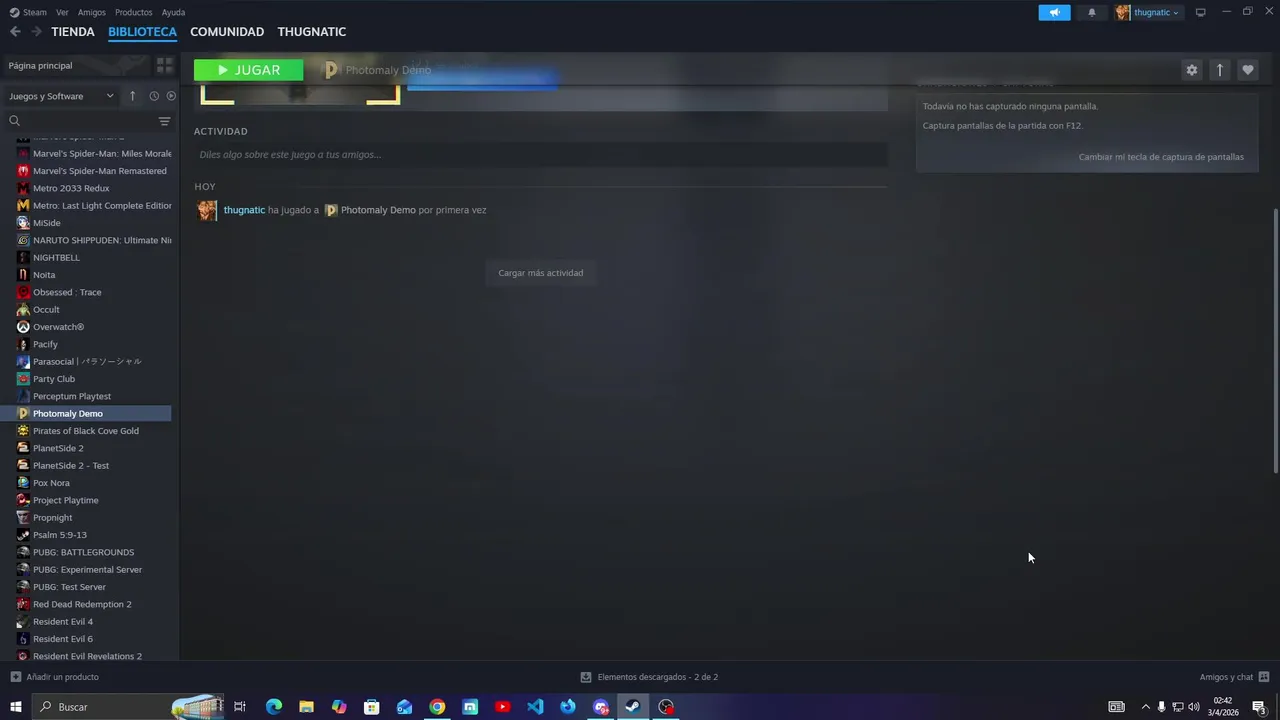This screenshot has width=1280, height=720.
Task: Click the green JUGAR play button
Action: tap(248, 70)
